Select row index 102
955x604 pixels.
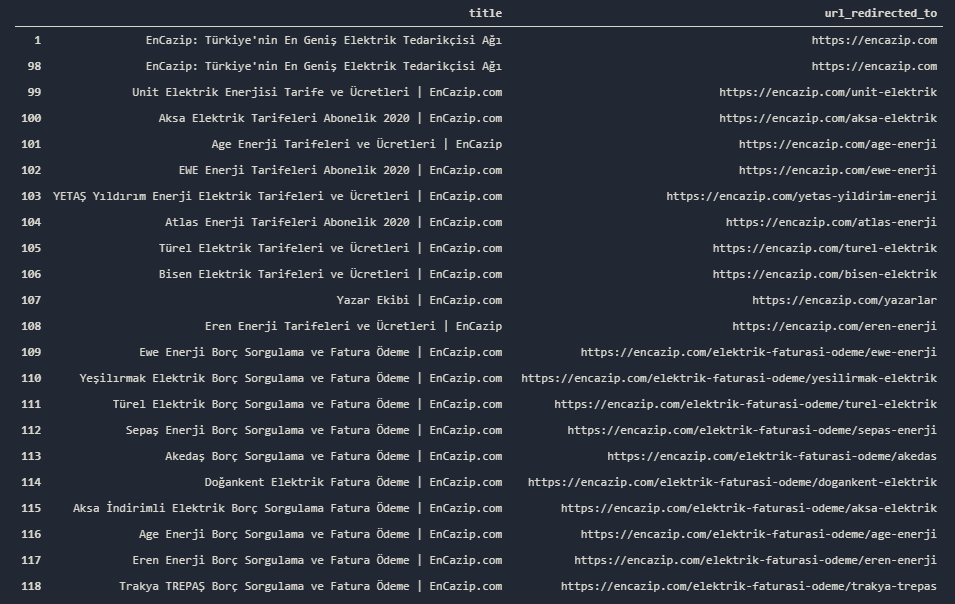point(31,170)
